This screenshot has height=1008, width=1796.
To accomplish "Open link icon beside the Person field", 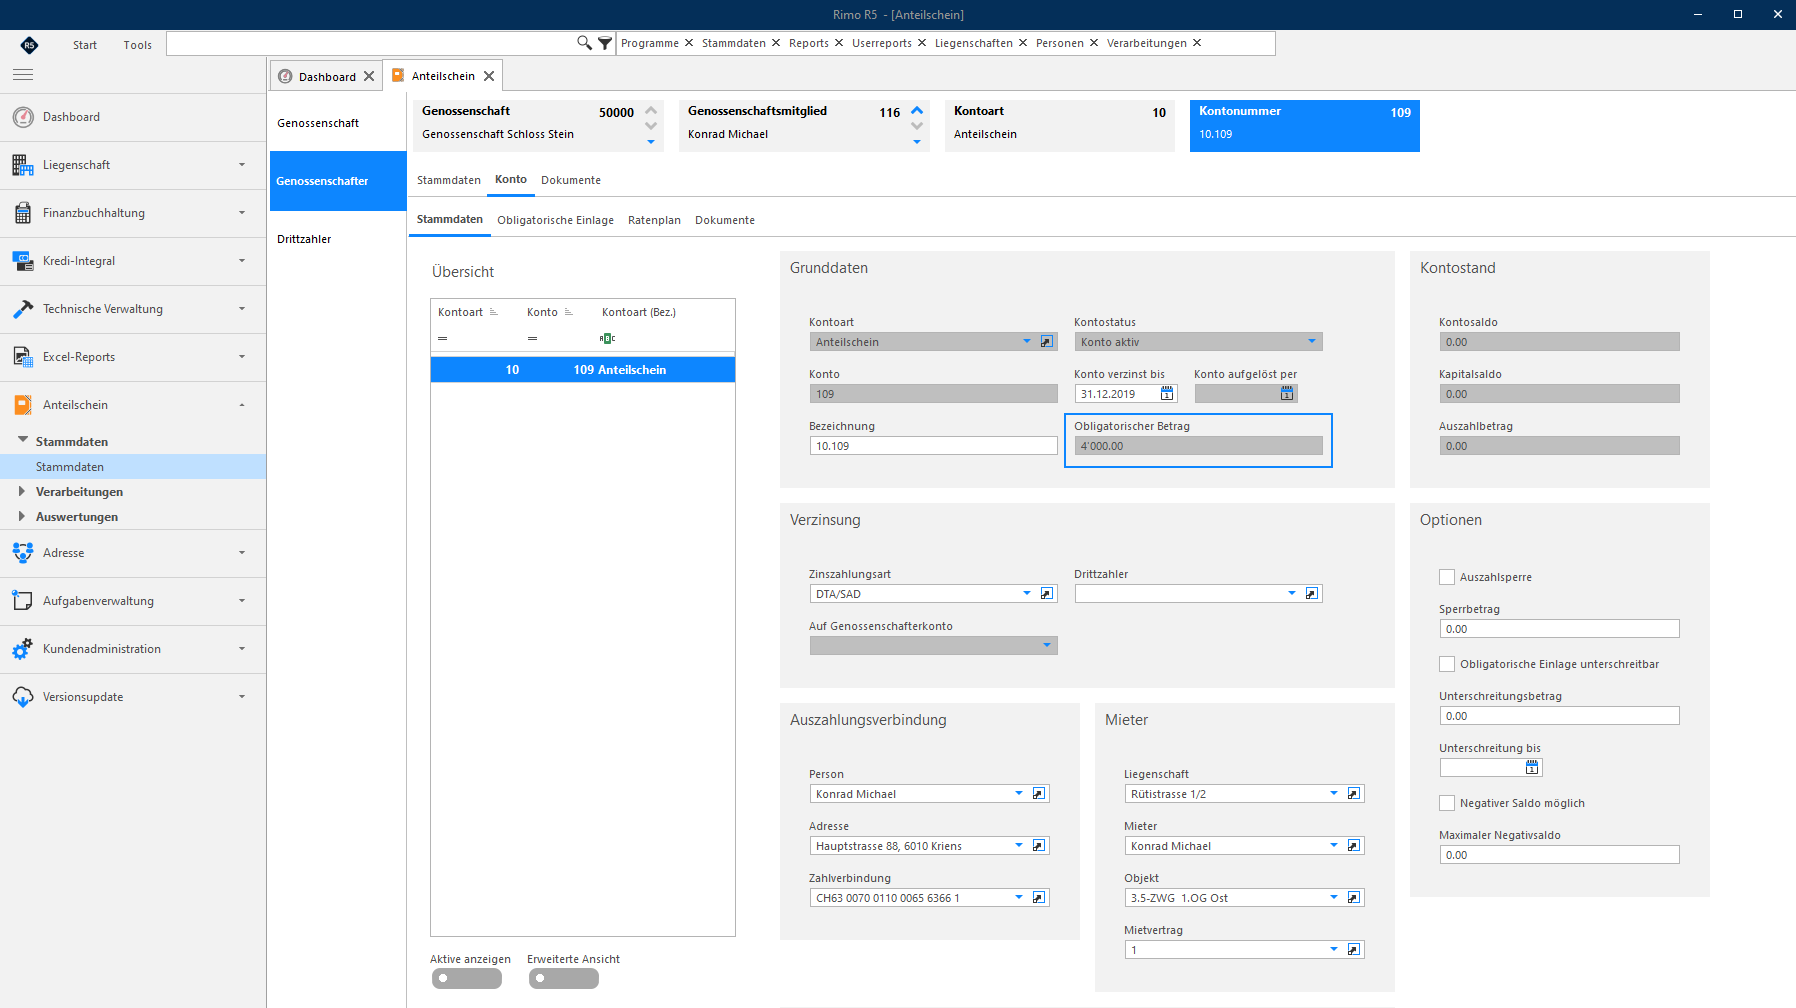I will 1039,794.
